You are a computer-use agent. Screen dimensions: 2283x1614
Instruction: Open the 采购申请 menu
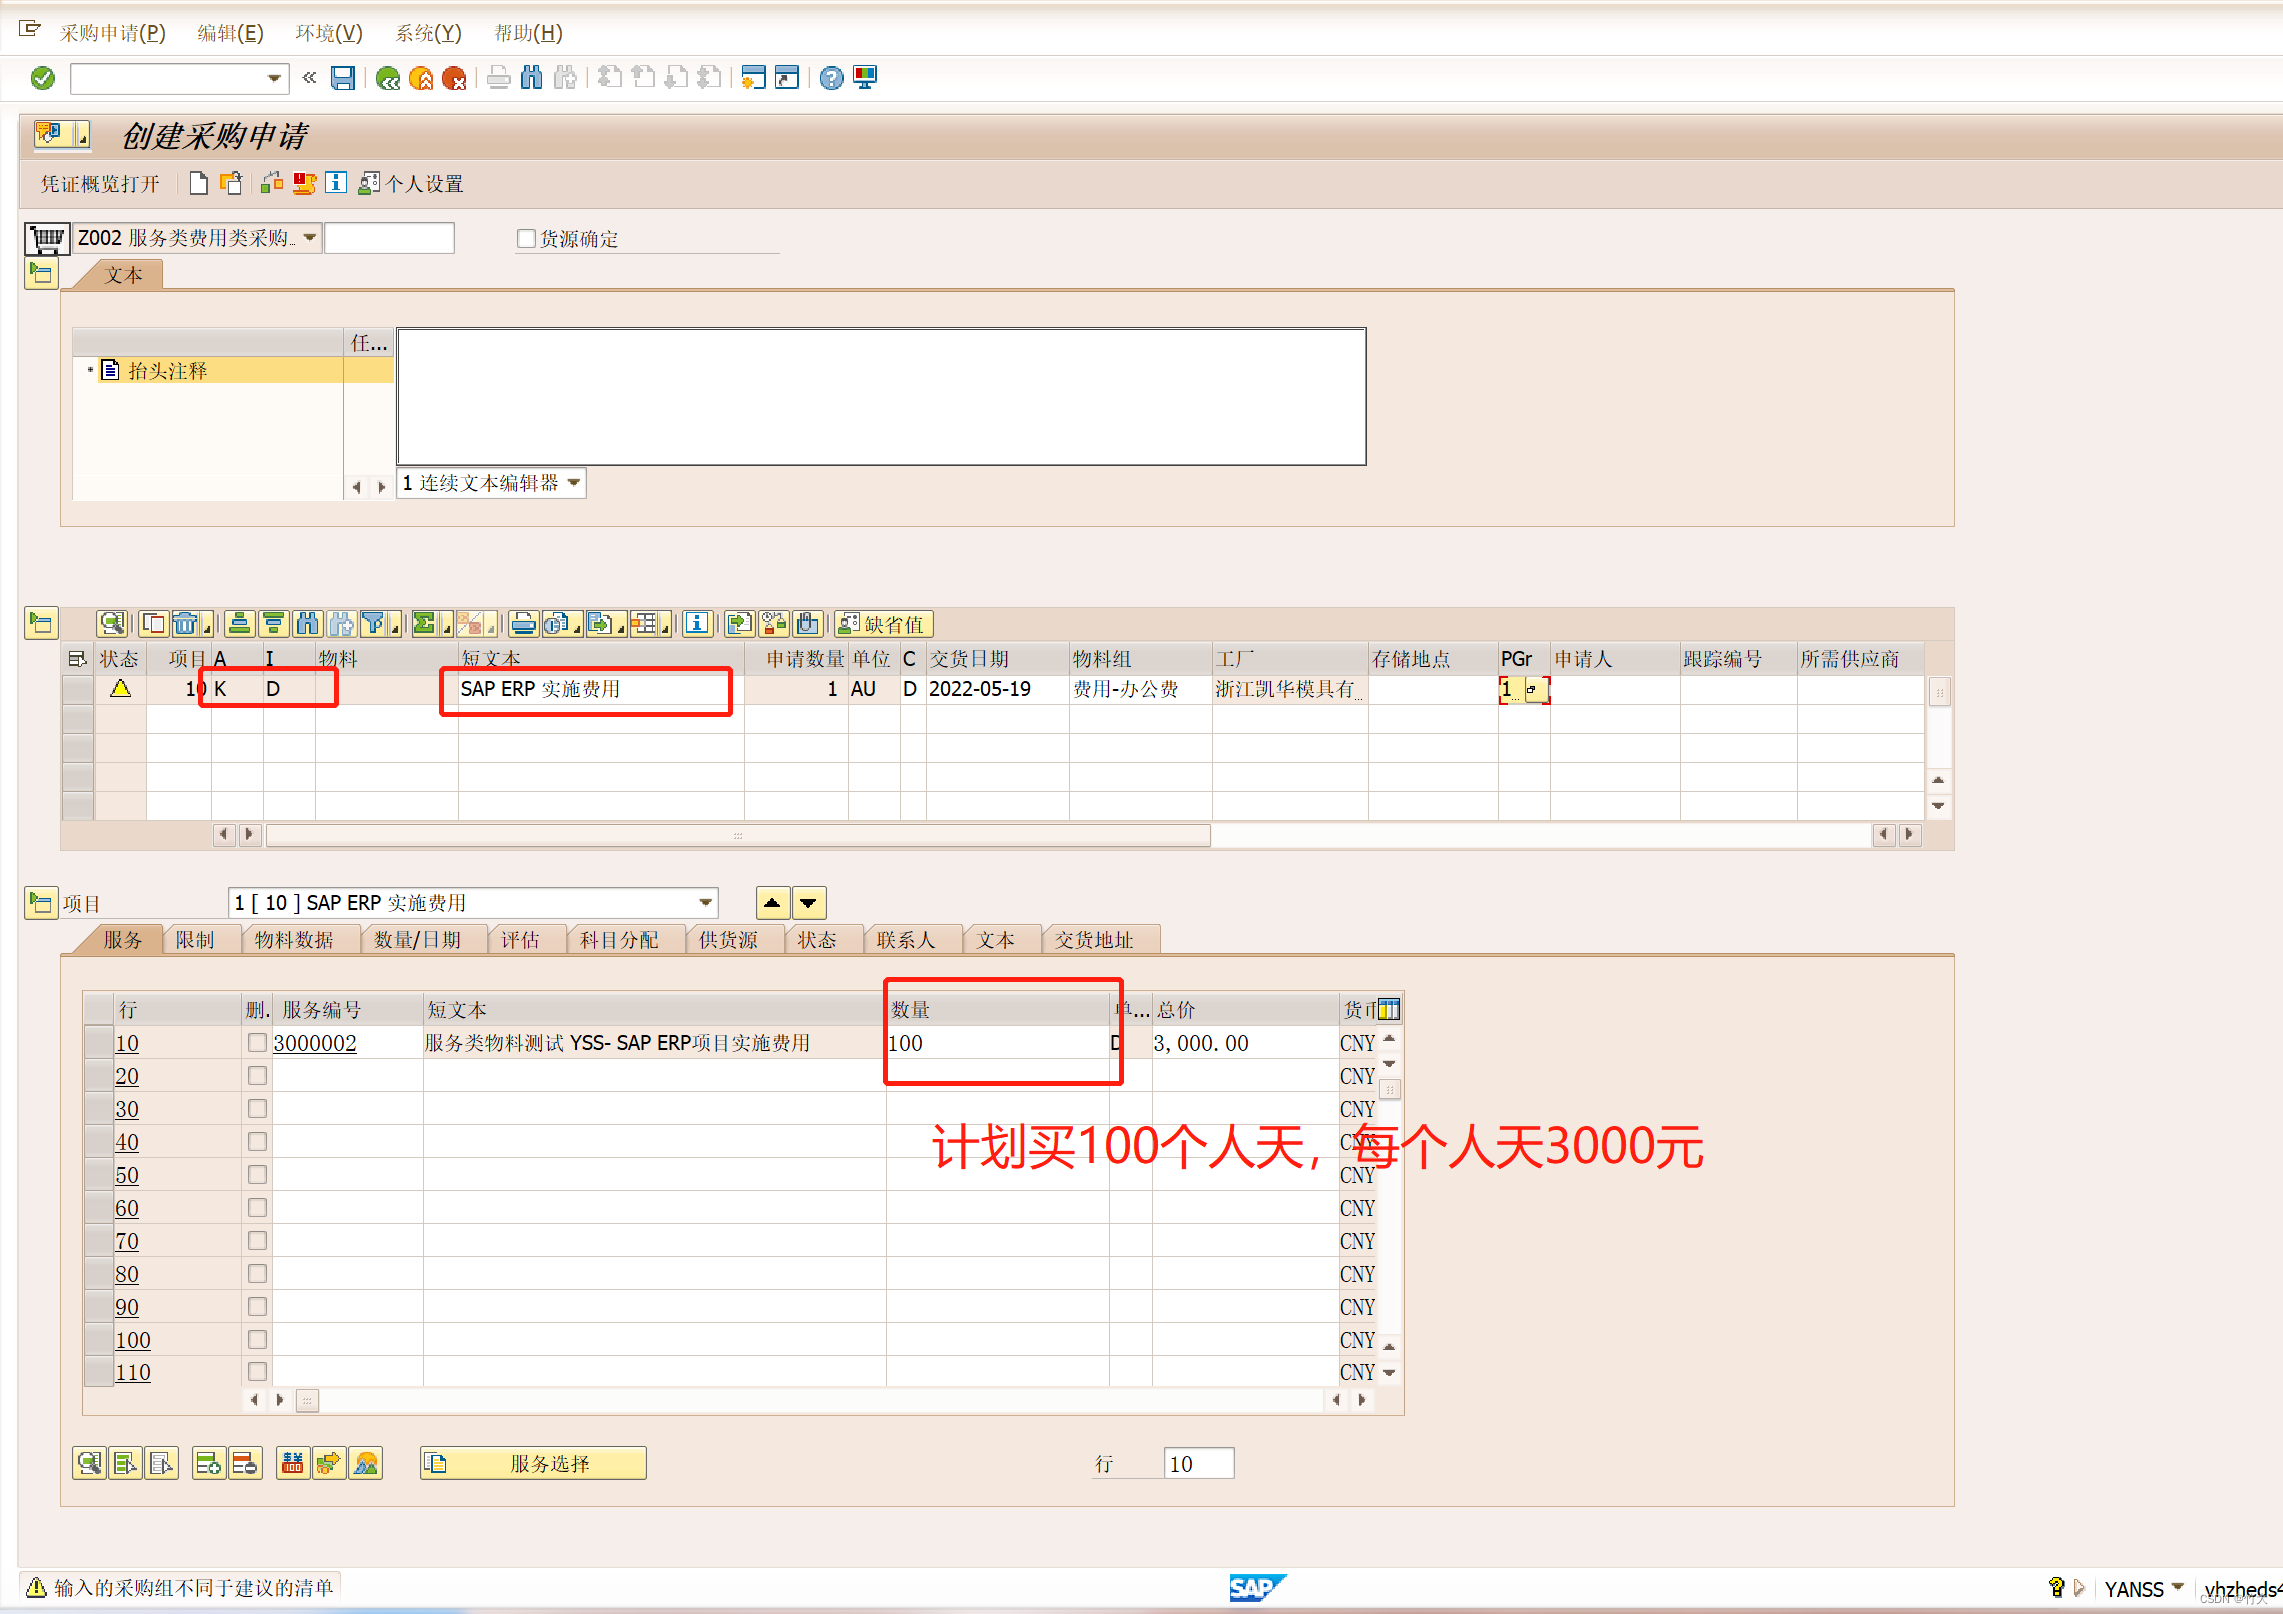pyautogui.click(x=112, y=33)
